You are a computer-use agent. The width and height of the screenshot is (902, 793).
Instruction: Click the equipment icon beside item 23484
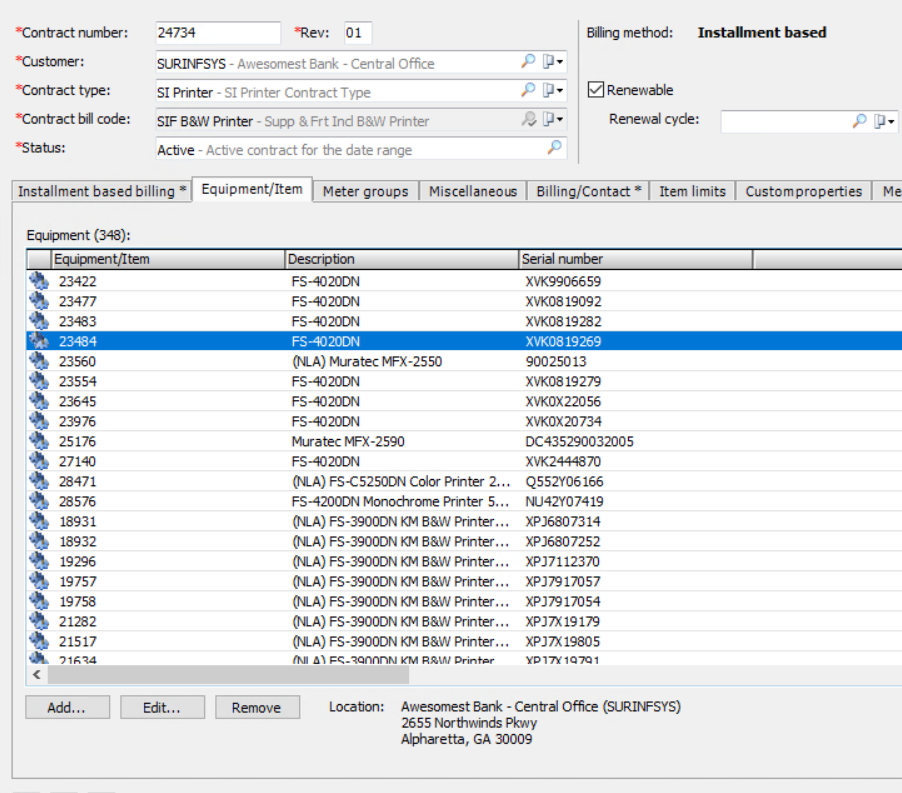tap(39, 341)
